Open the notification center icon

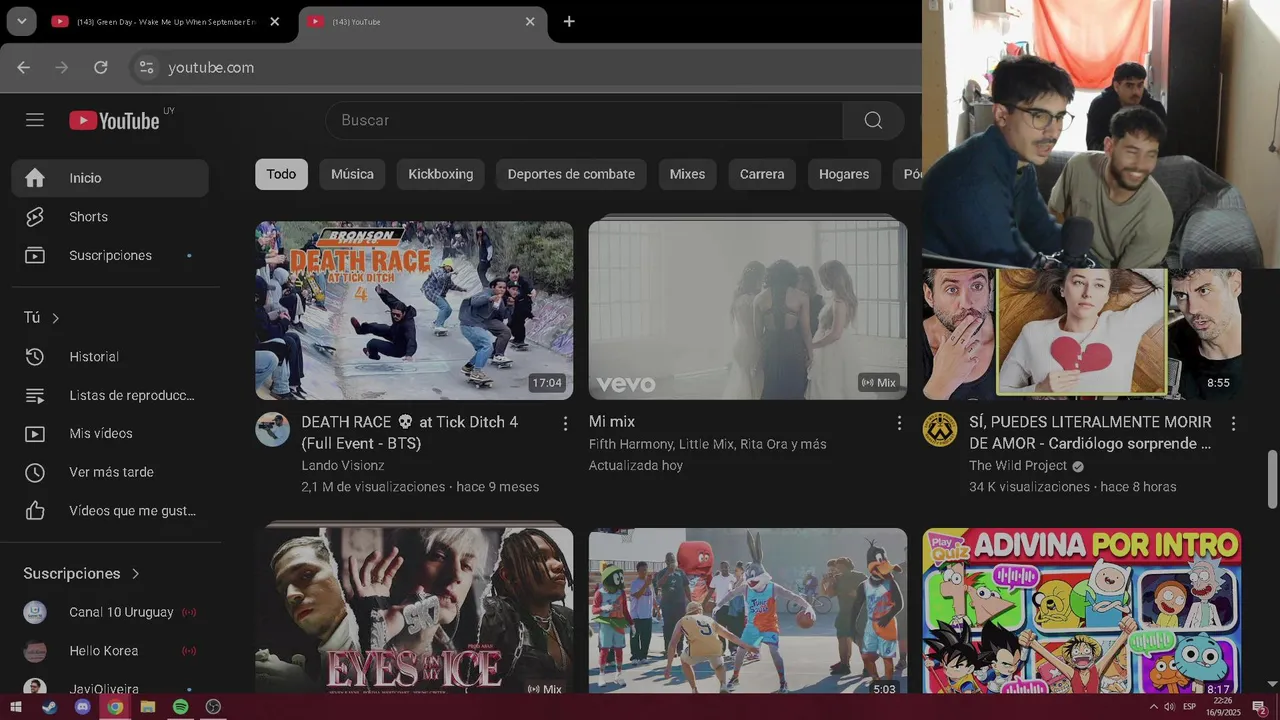click(x=1260, y=707)
